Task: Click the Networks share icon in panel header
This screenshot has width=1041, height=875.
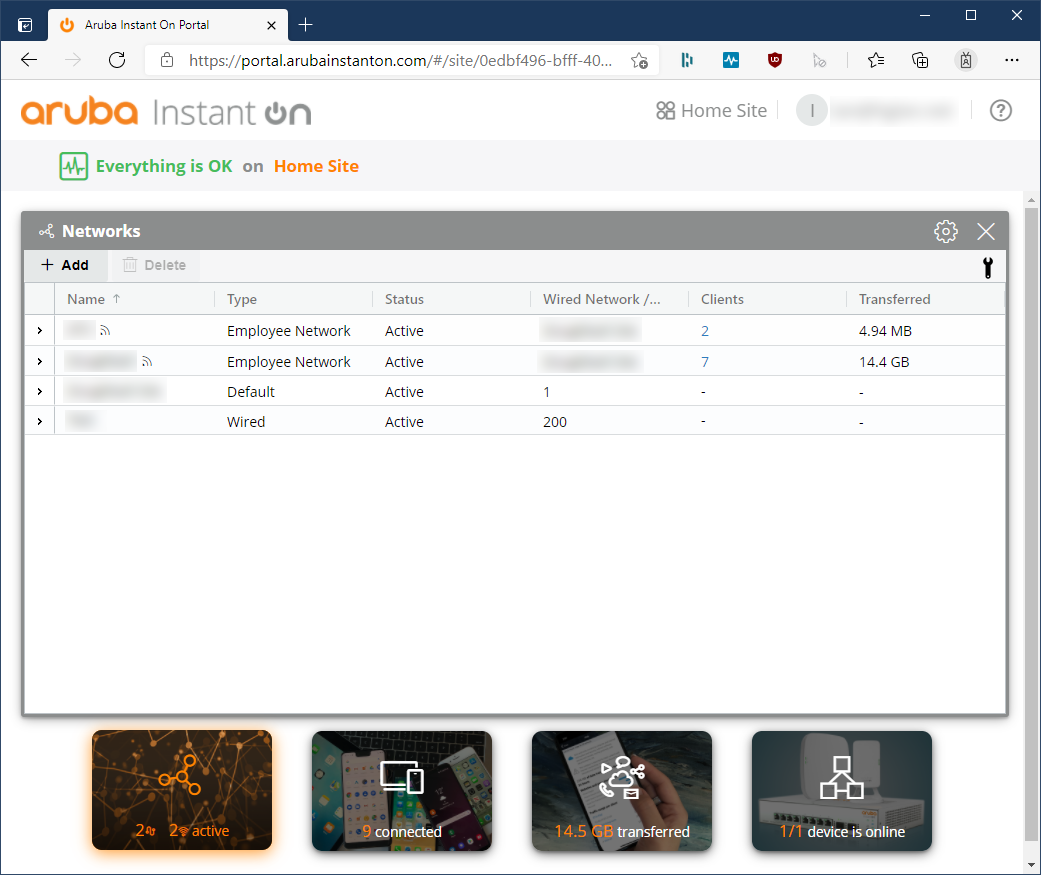Action: 46,231
